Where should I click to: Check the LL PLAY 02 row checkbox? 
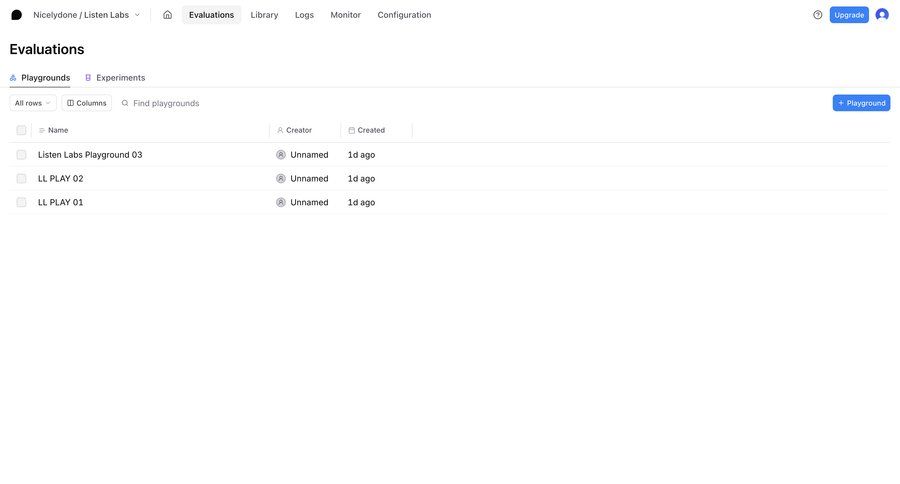click(x=21, y=179)
